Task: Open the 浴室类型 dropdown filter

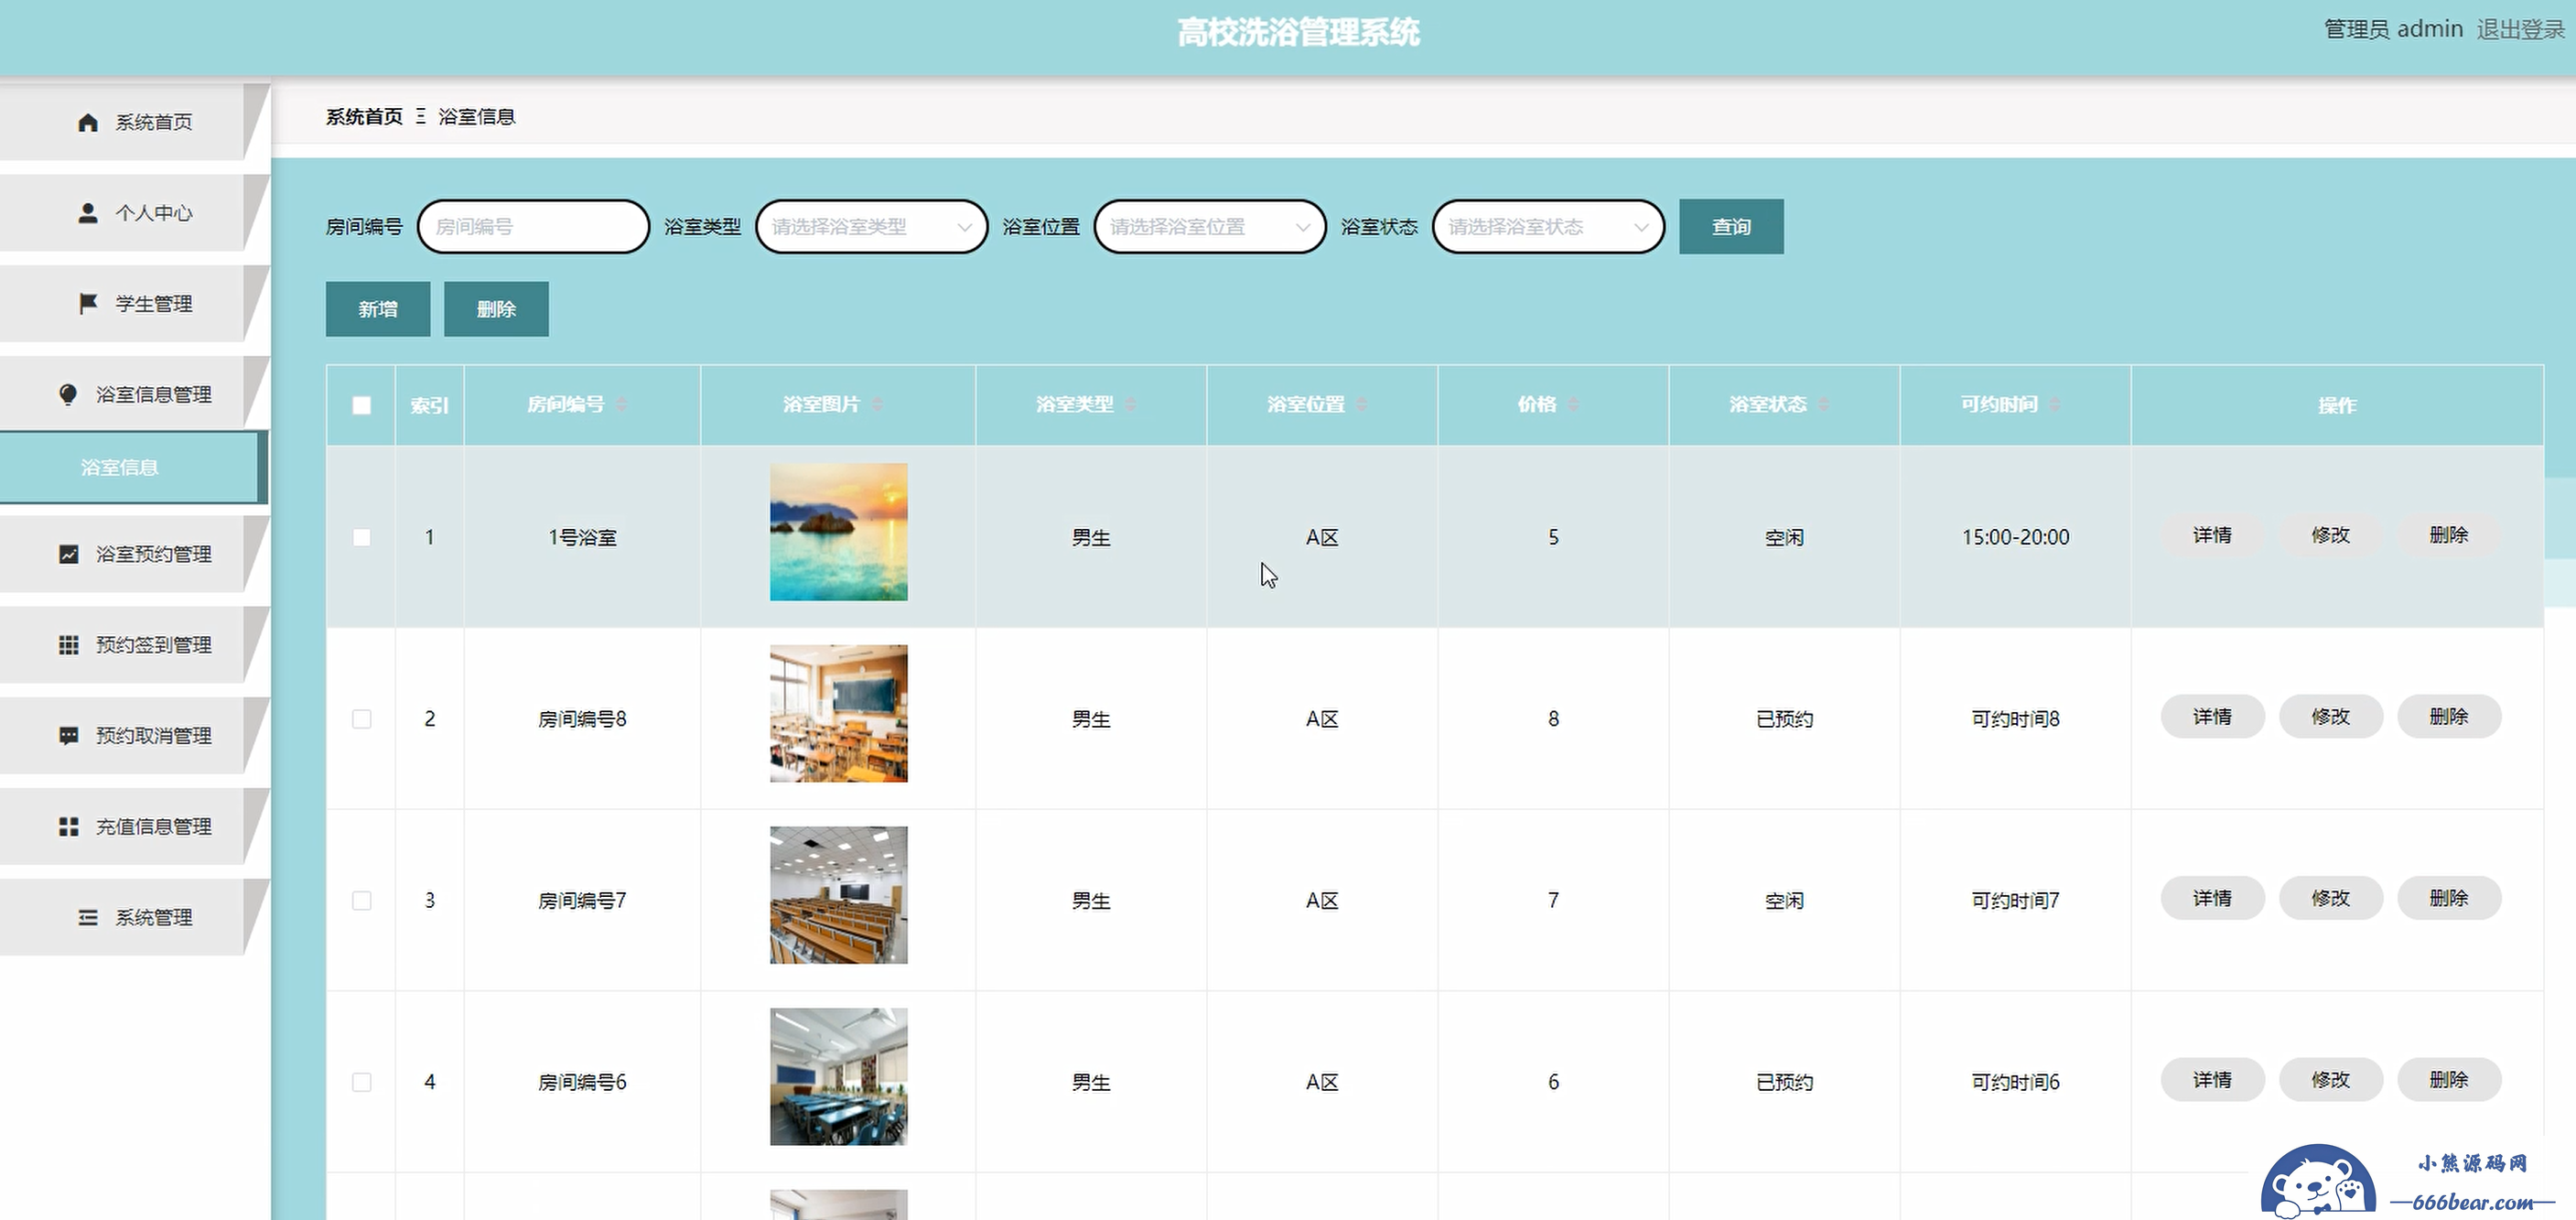Action: click(872, 227)
